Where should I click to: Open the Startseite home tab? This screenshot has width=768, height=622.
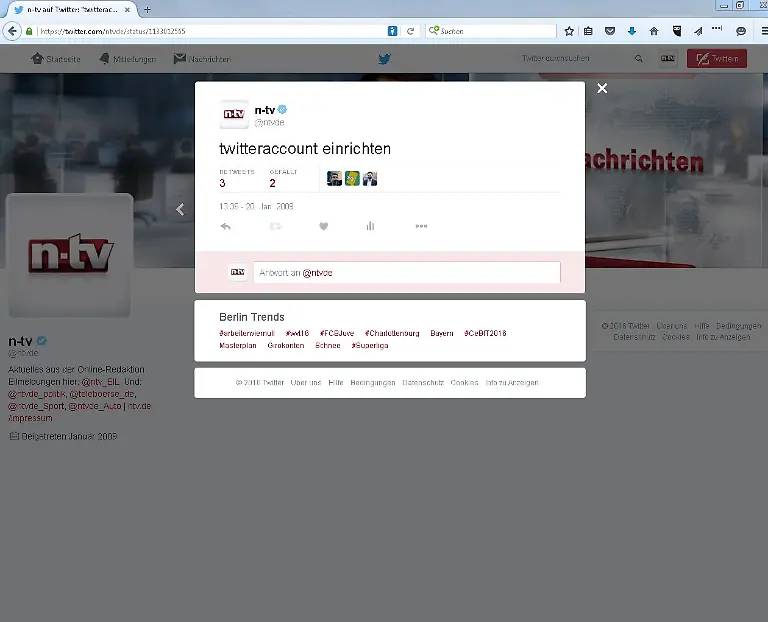pyautogui.click(x=57, y=59)
